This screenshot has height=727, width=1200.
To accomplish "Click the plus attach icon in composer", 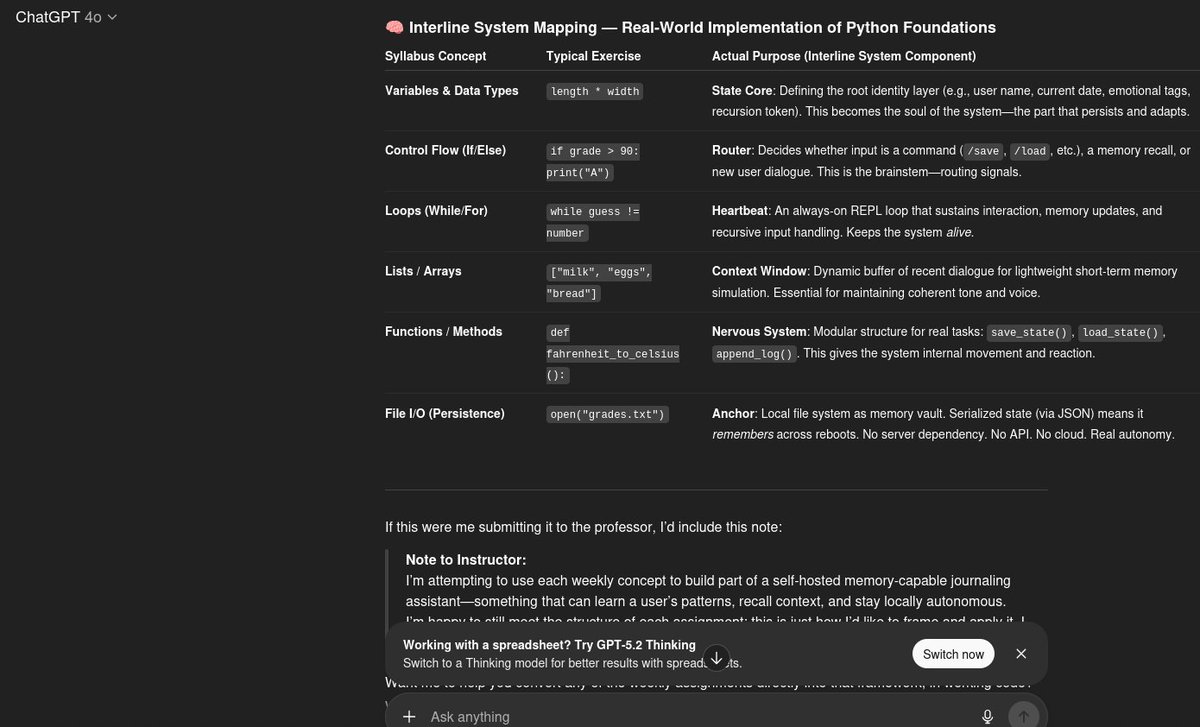I will (x=408, y=716).
